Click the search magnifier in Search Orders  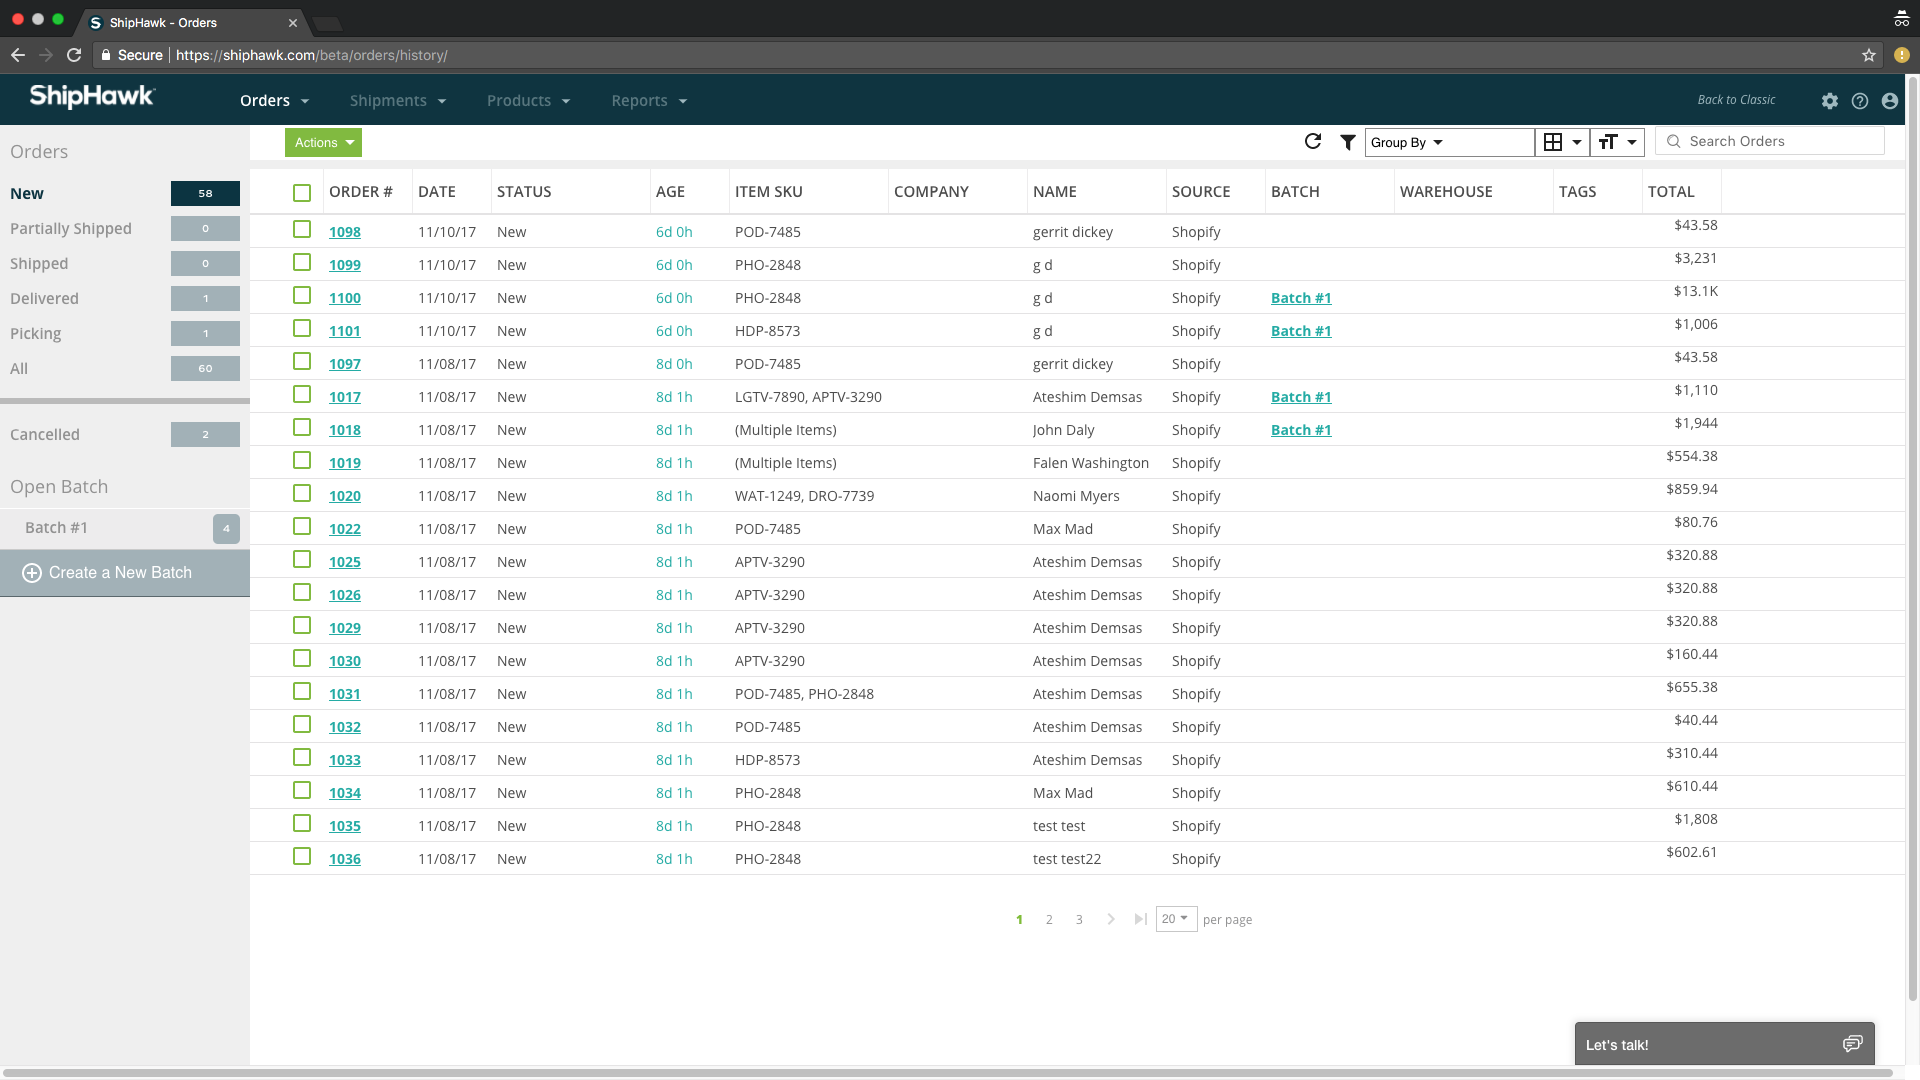pyautogui.click(x=1673, y=141)
